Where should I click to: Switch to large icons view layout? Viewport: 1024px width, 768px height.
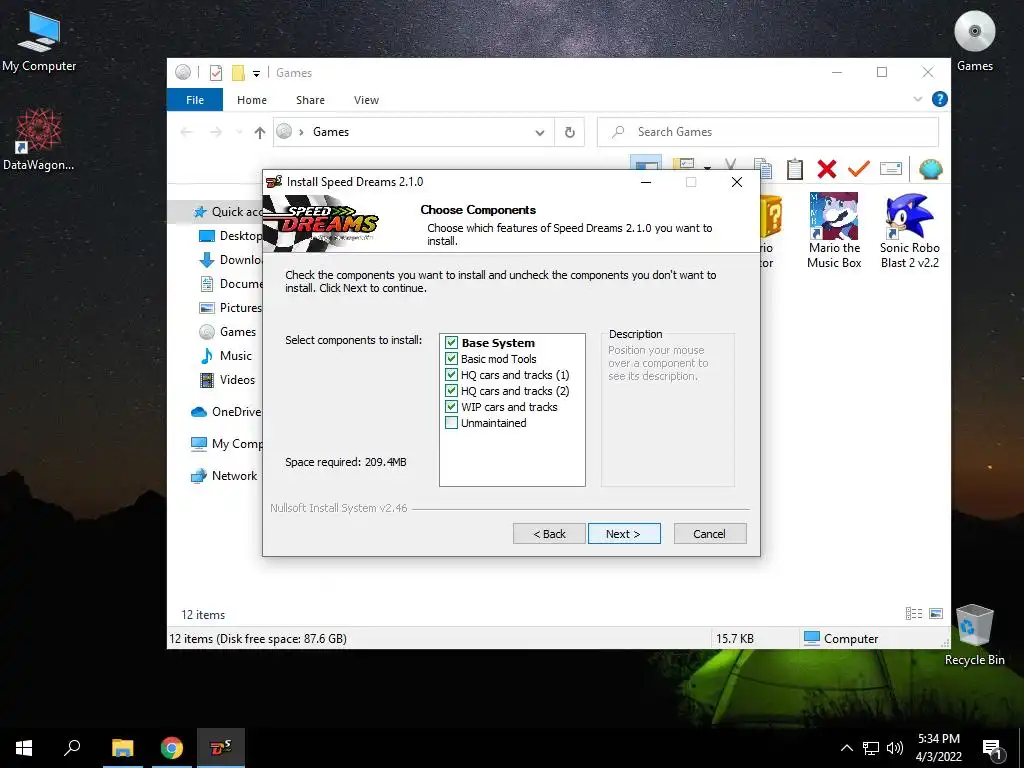click(x=936, y=613)
